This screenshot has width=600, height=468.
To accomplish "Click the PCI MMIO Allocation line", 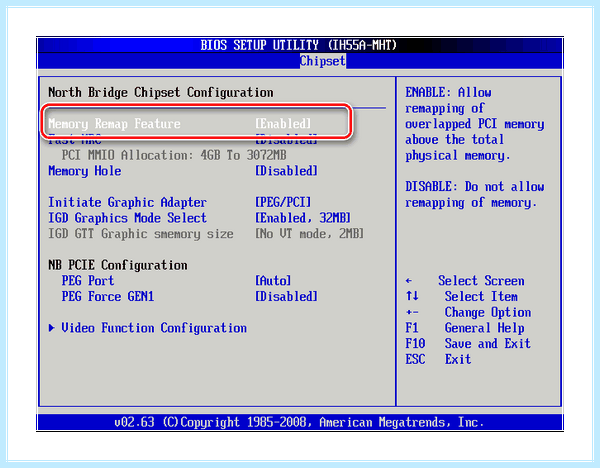I will 174,155.
